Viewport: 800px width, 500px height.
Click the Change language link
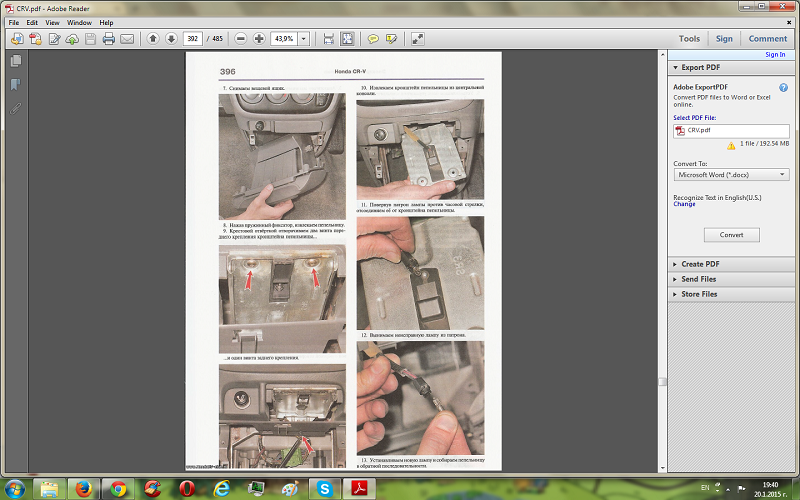pyautogui.click(x=684, y=204)
